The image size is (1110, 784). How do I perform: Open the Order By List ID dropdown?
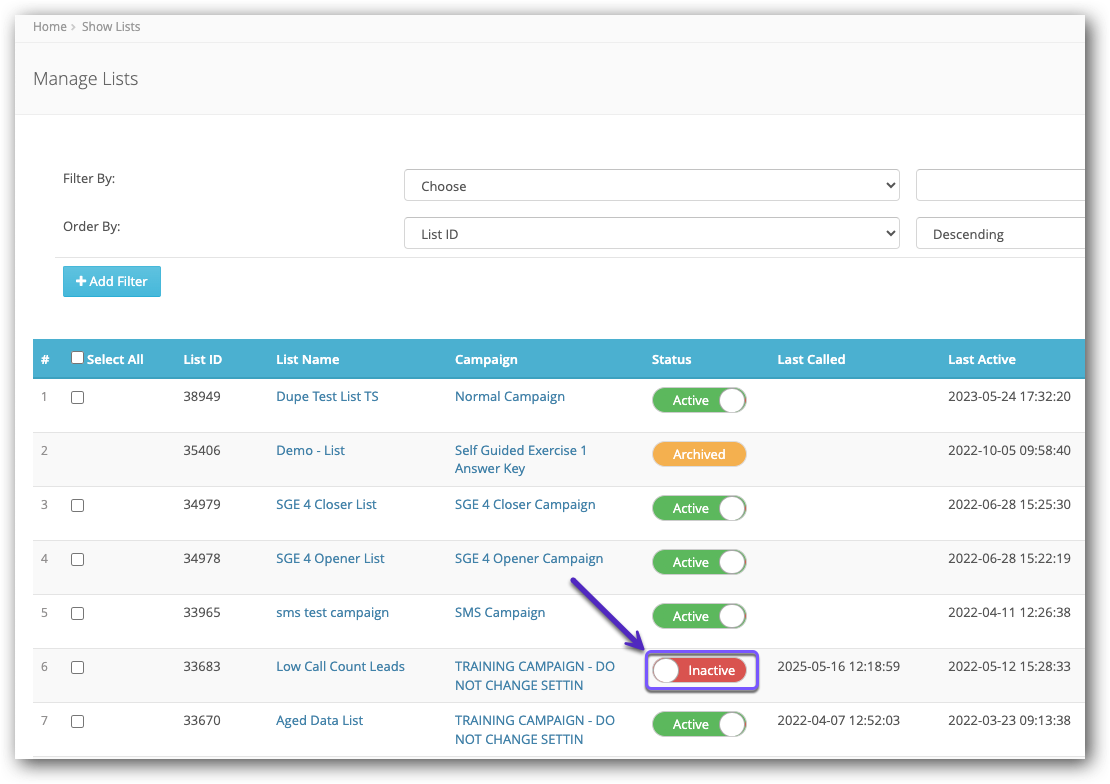(x=651, y=234)
